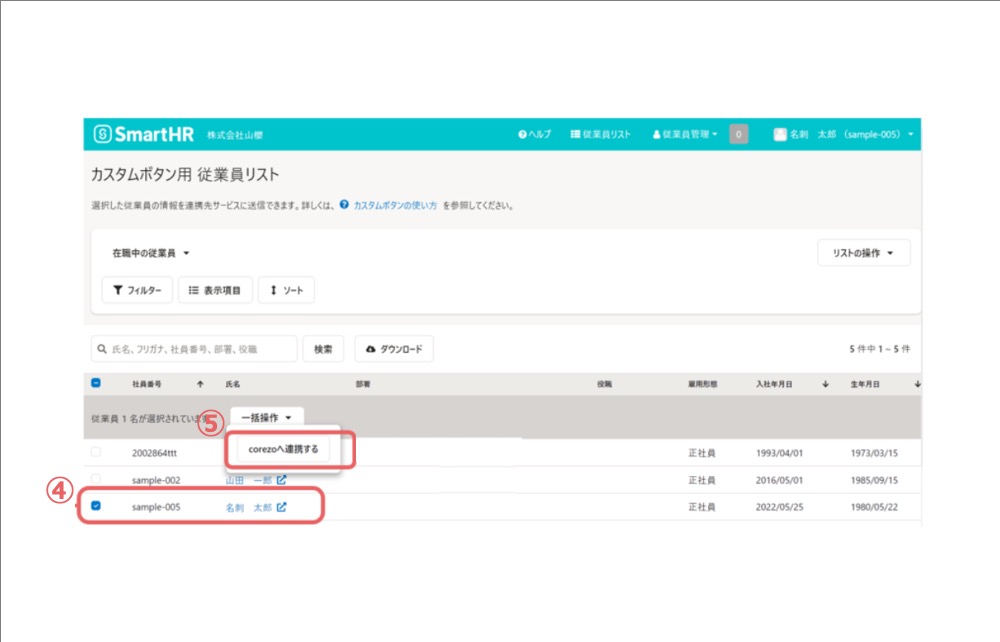The width and height of the screenshot is (1000, 642).
Task: Click the SmartHR logo
Action: pos(143,134)
